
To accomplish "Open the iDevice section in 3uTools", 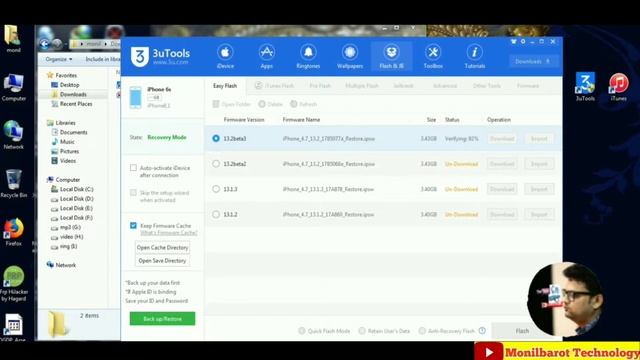I will point(225,56).
